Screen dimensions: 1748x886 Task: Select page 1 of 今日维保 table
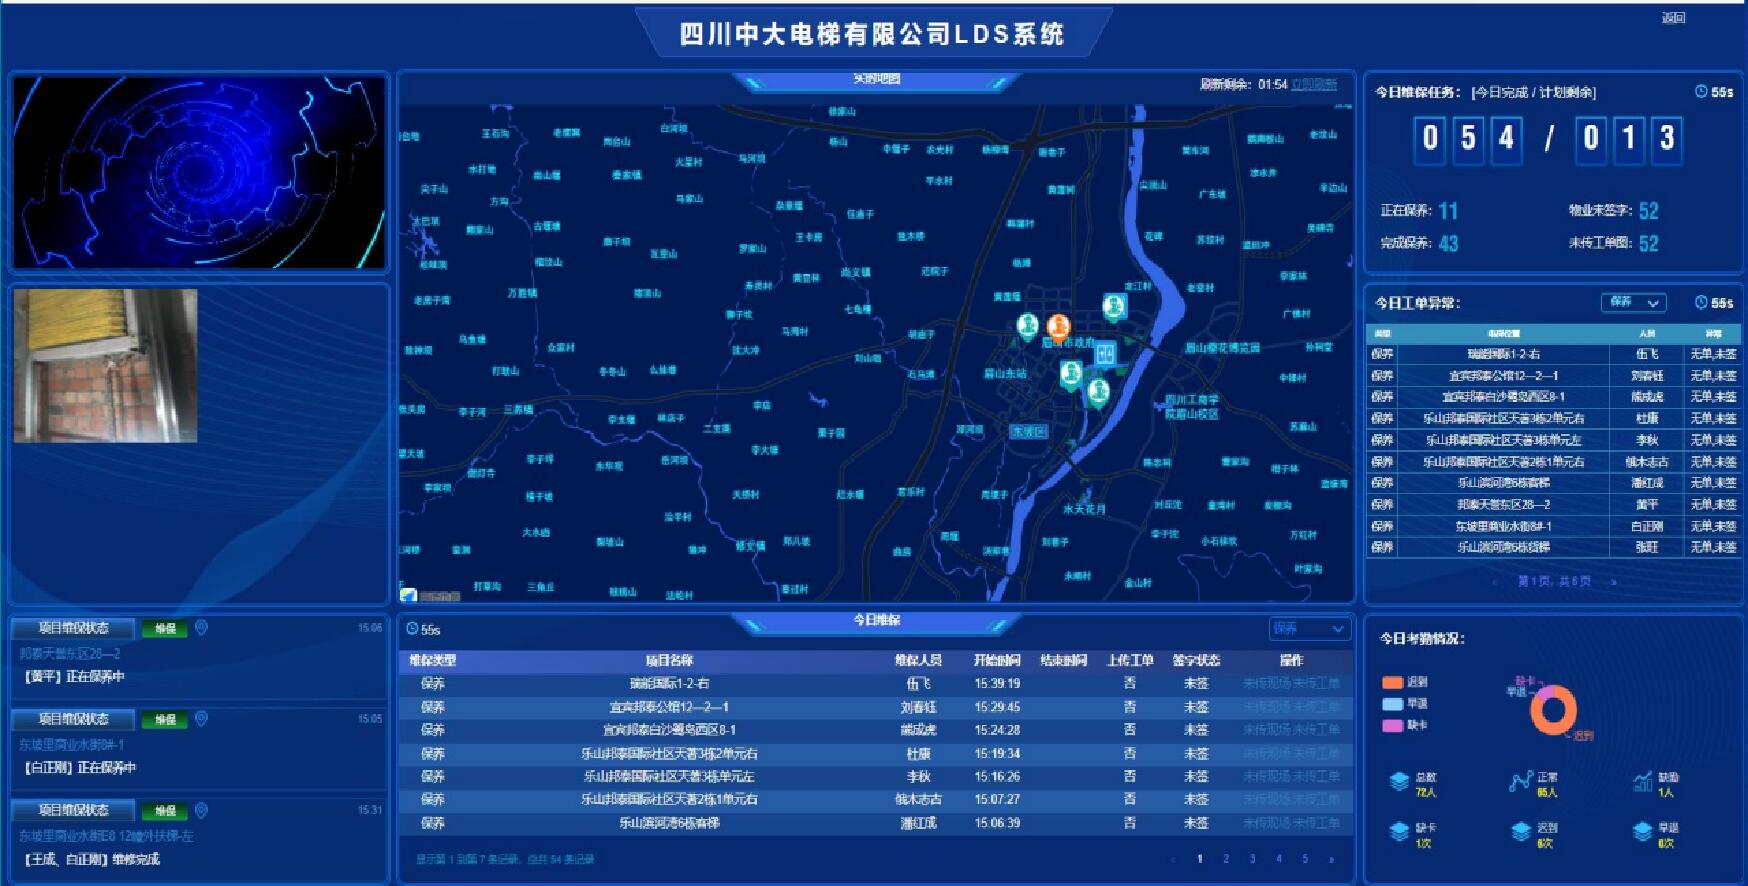[1200, 859]
